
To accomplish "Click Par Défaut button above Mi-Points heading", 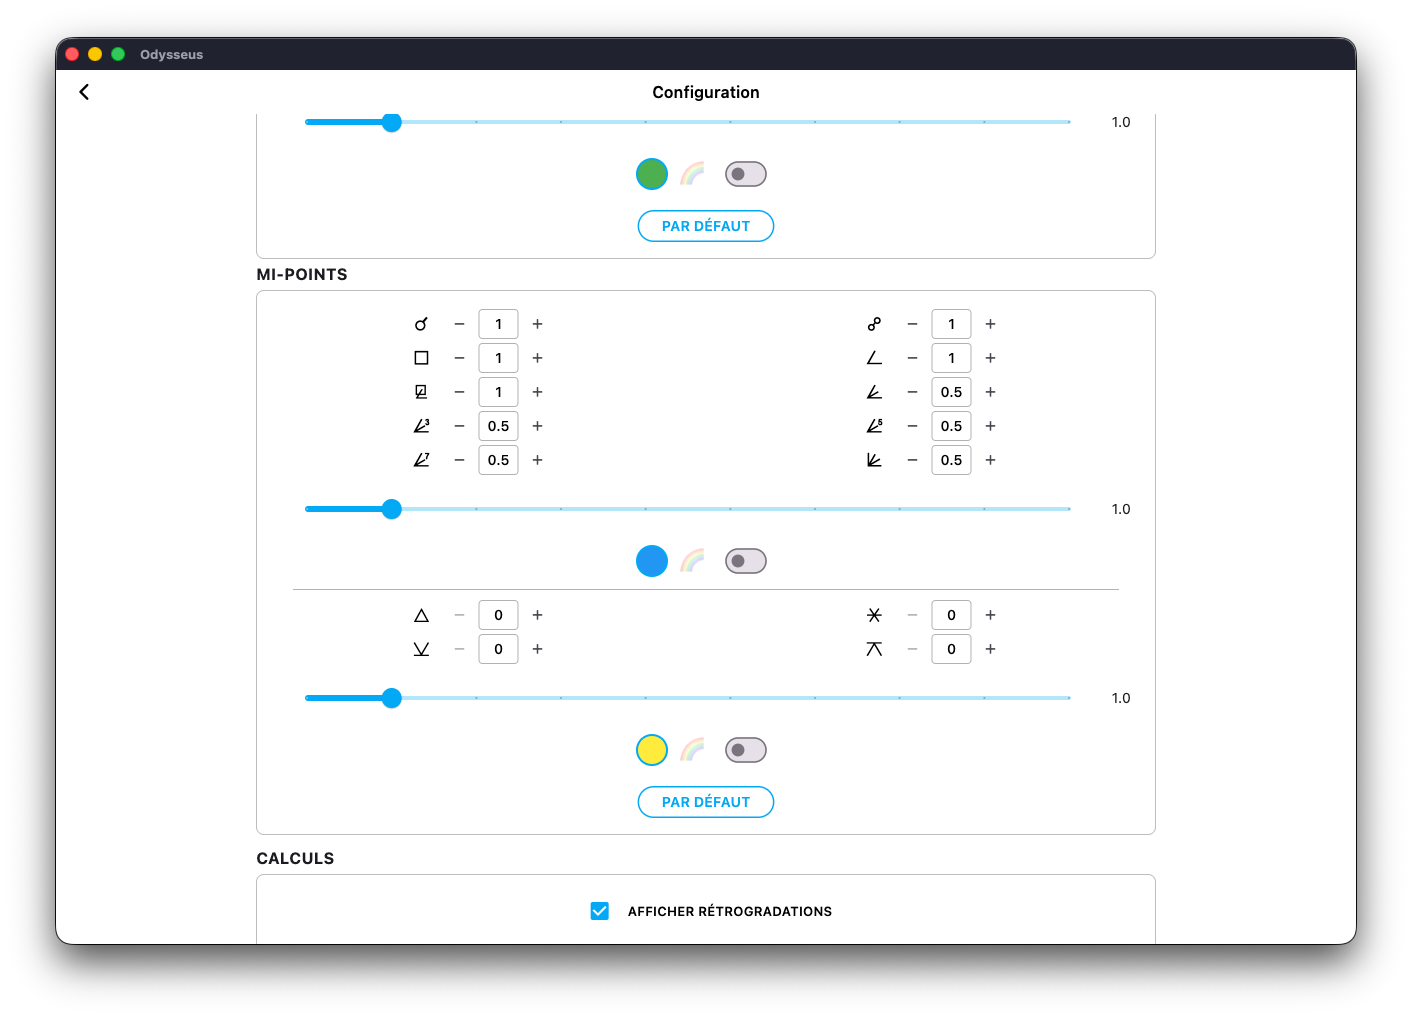I will 706,226.
